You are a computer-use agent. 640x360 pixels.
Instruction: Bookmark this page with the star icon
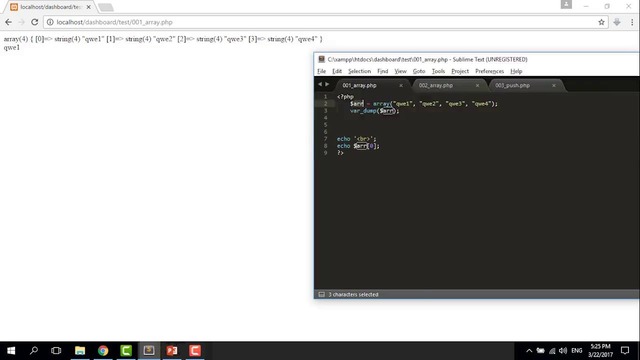pos(601,22)
